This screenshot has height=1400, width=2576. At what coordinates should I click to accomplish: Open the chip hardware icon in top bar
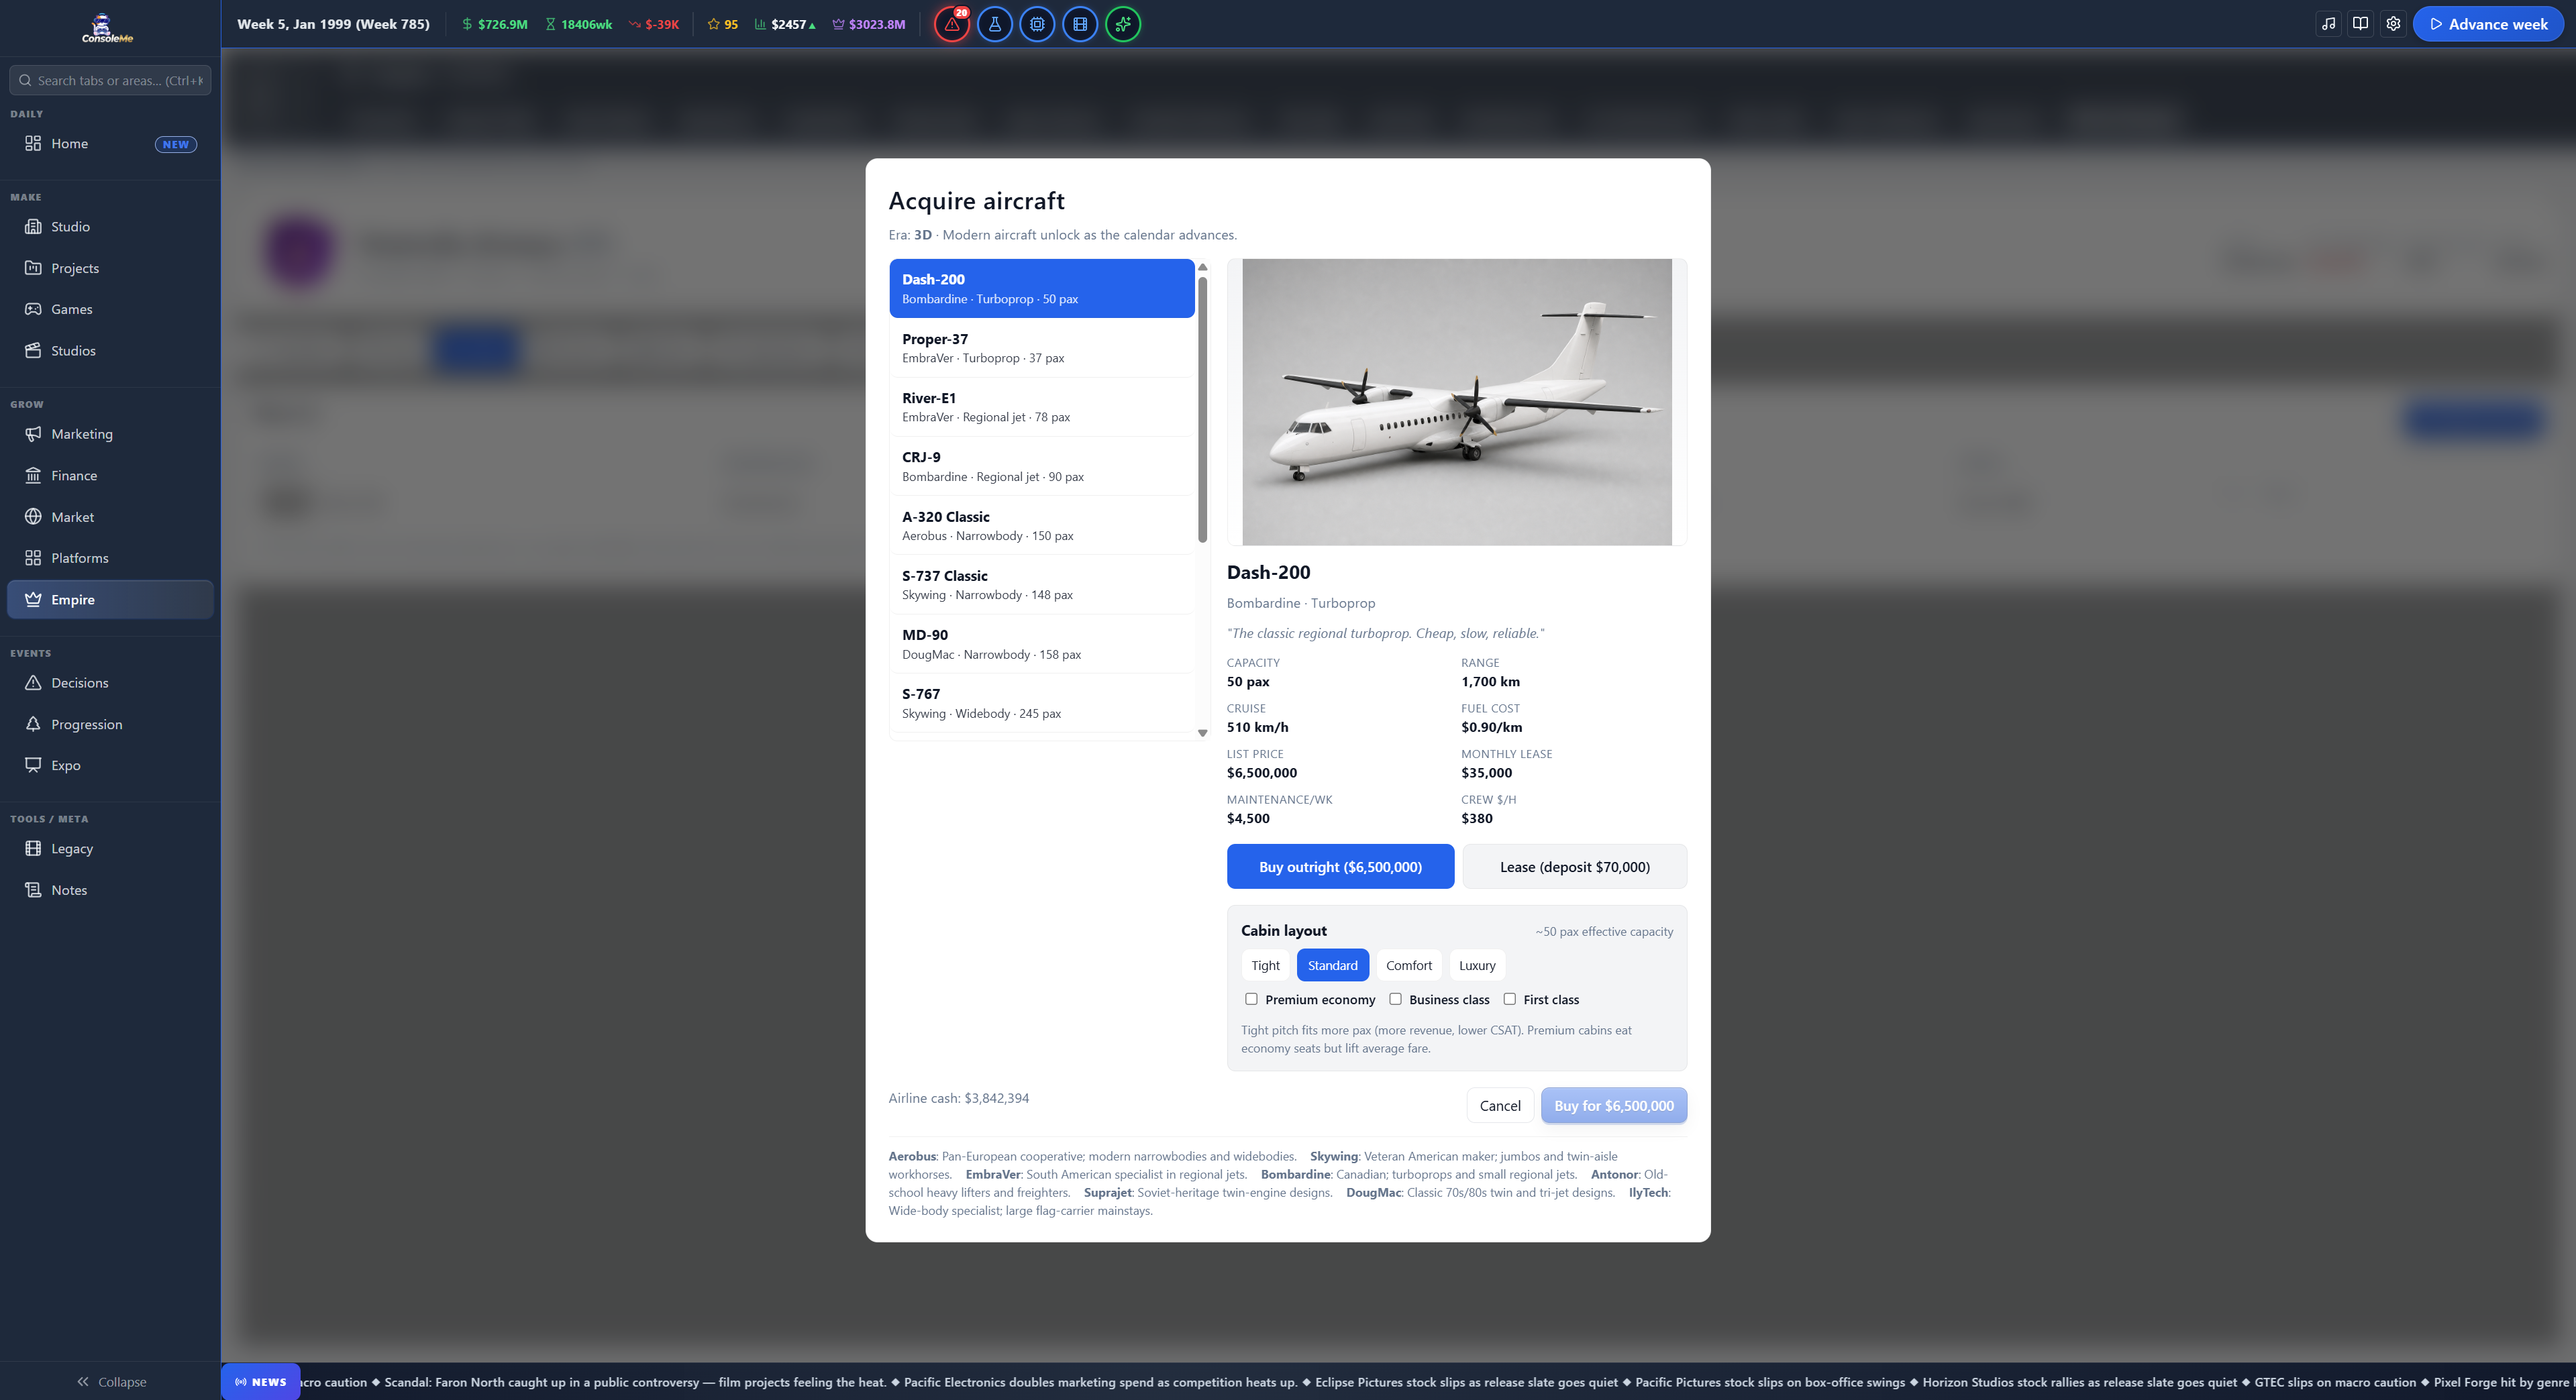point(1037,24)
